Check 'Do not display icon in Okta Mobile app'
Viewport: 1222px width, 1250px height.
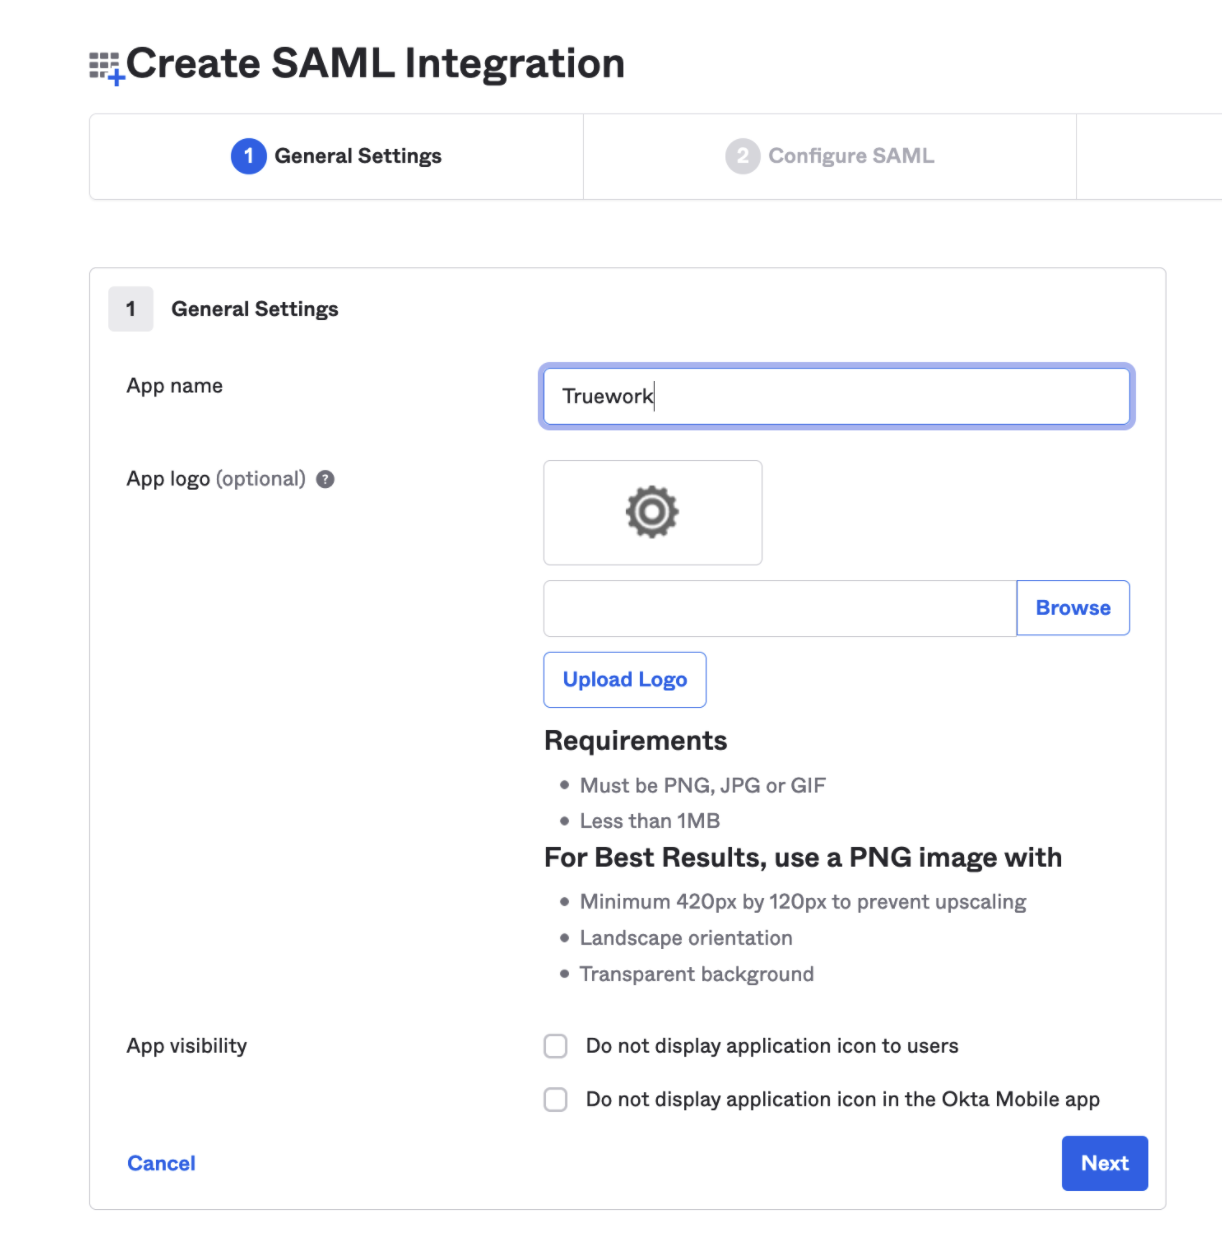point(556,1099)
